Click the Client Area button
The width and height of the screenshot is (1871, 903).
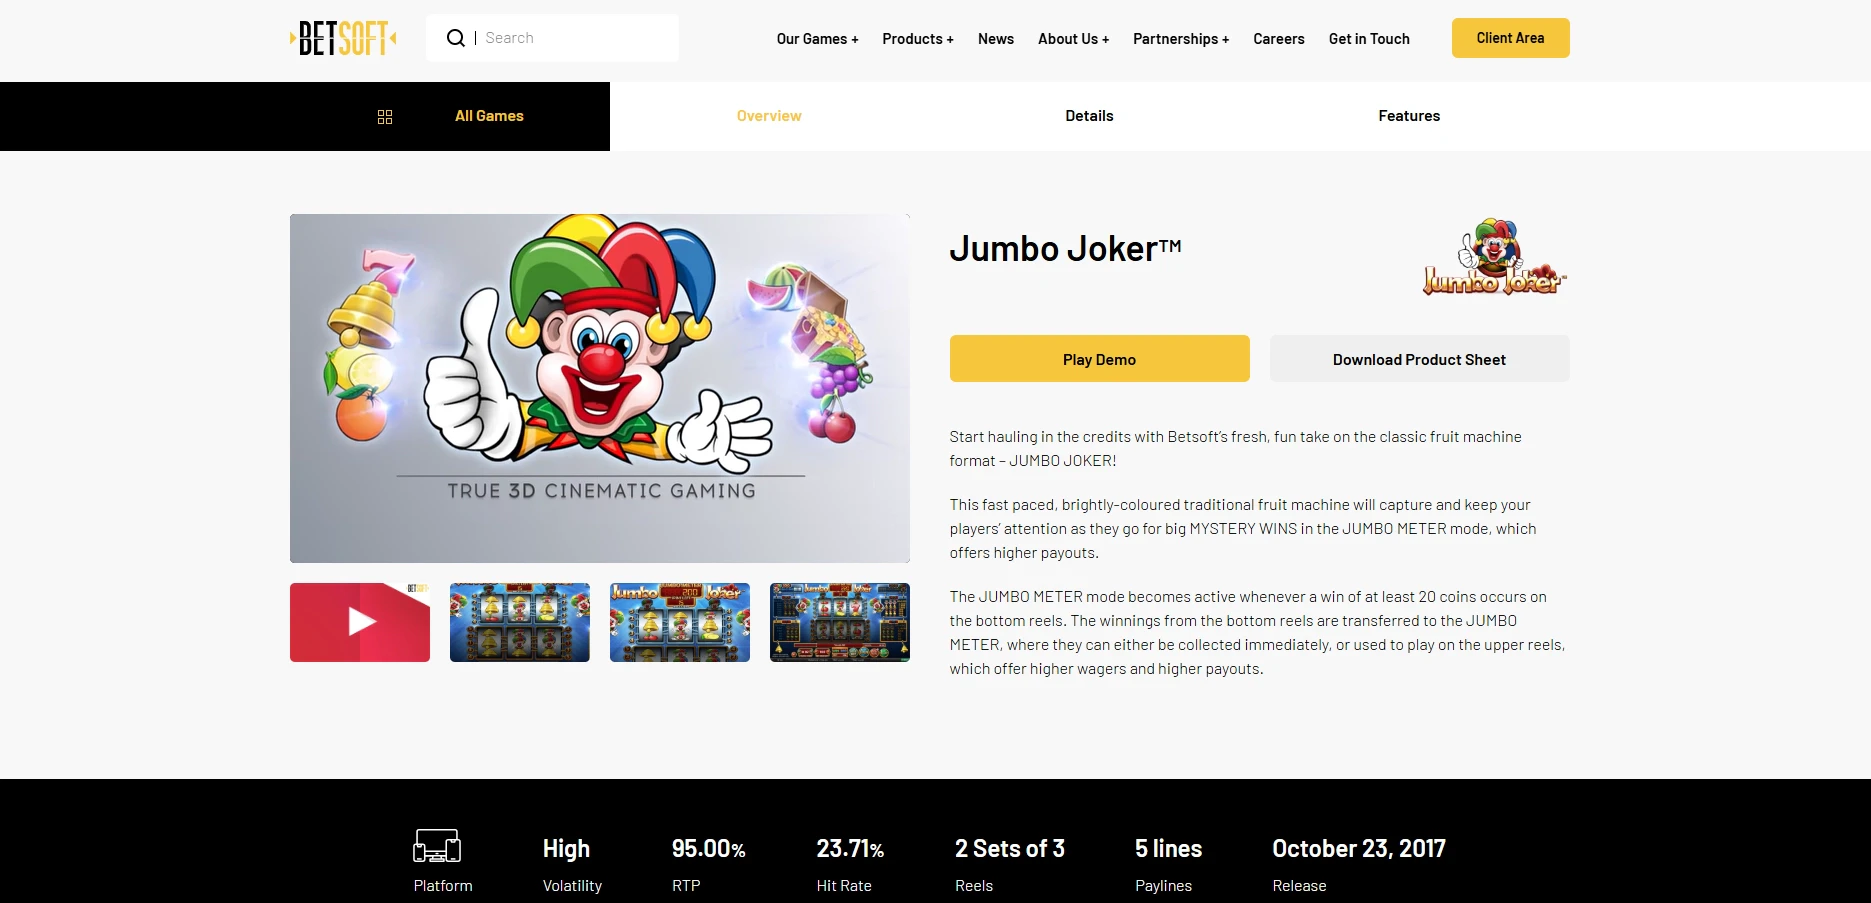(1510, 38)
